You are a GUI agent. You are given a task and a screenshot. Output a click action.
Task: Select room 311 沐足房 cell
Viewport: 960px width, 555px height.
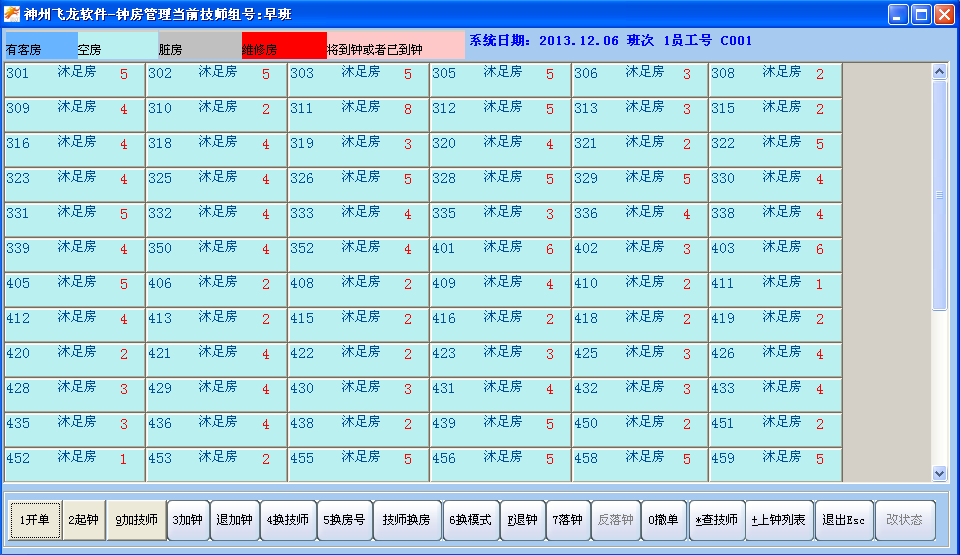click(x=358, y=115)
